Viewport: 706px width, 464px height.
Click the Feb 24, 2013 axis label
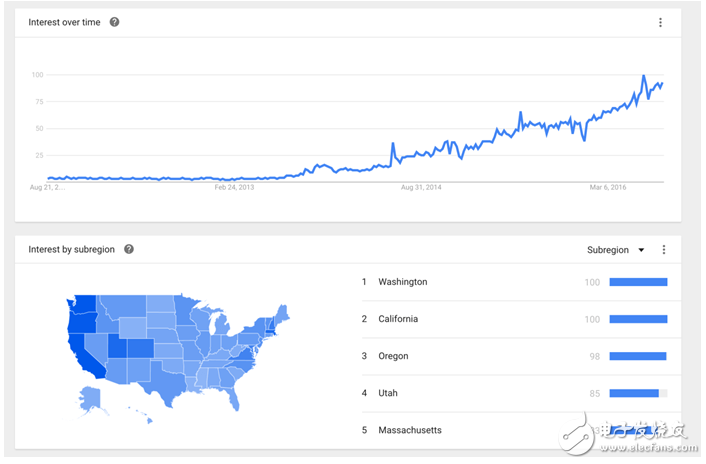pos(235,187)
